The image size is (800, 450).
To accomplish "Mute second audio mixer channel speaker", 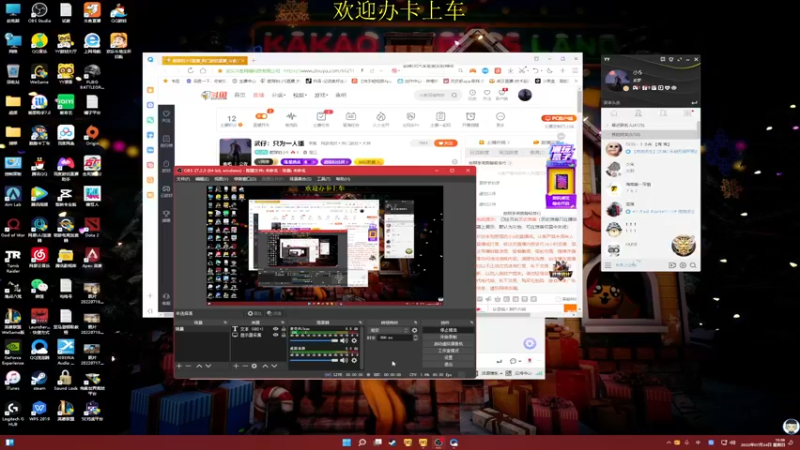I will click(344, 360).
